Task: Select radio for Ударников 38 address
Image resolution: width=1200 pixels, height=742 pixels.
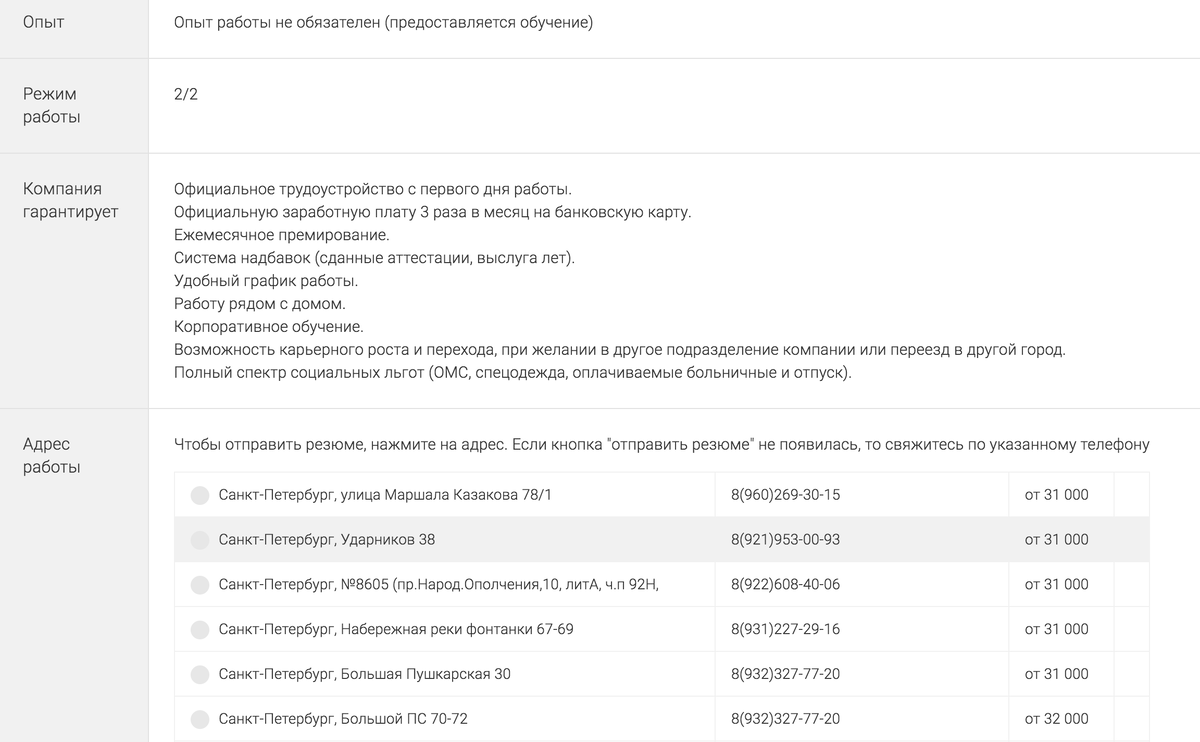Action: click(x=200, y=540)
